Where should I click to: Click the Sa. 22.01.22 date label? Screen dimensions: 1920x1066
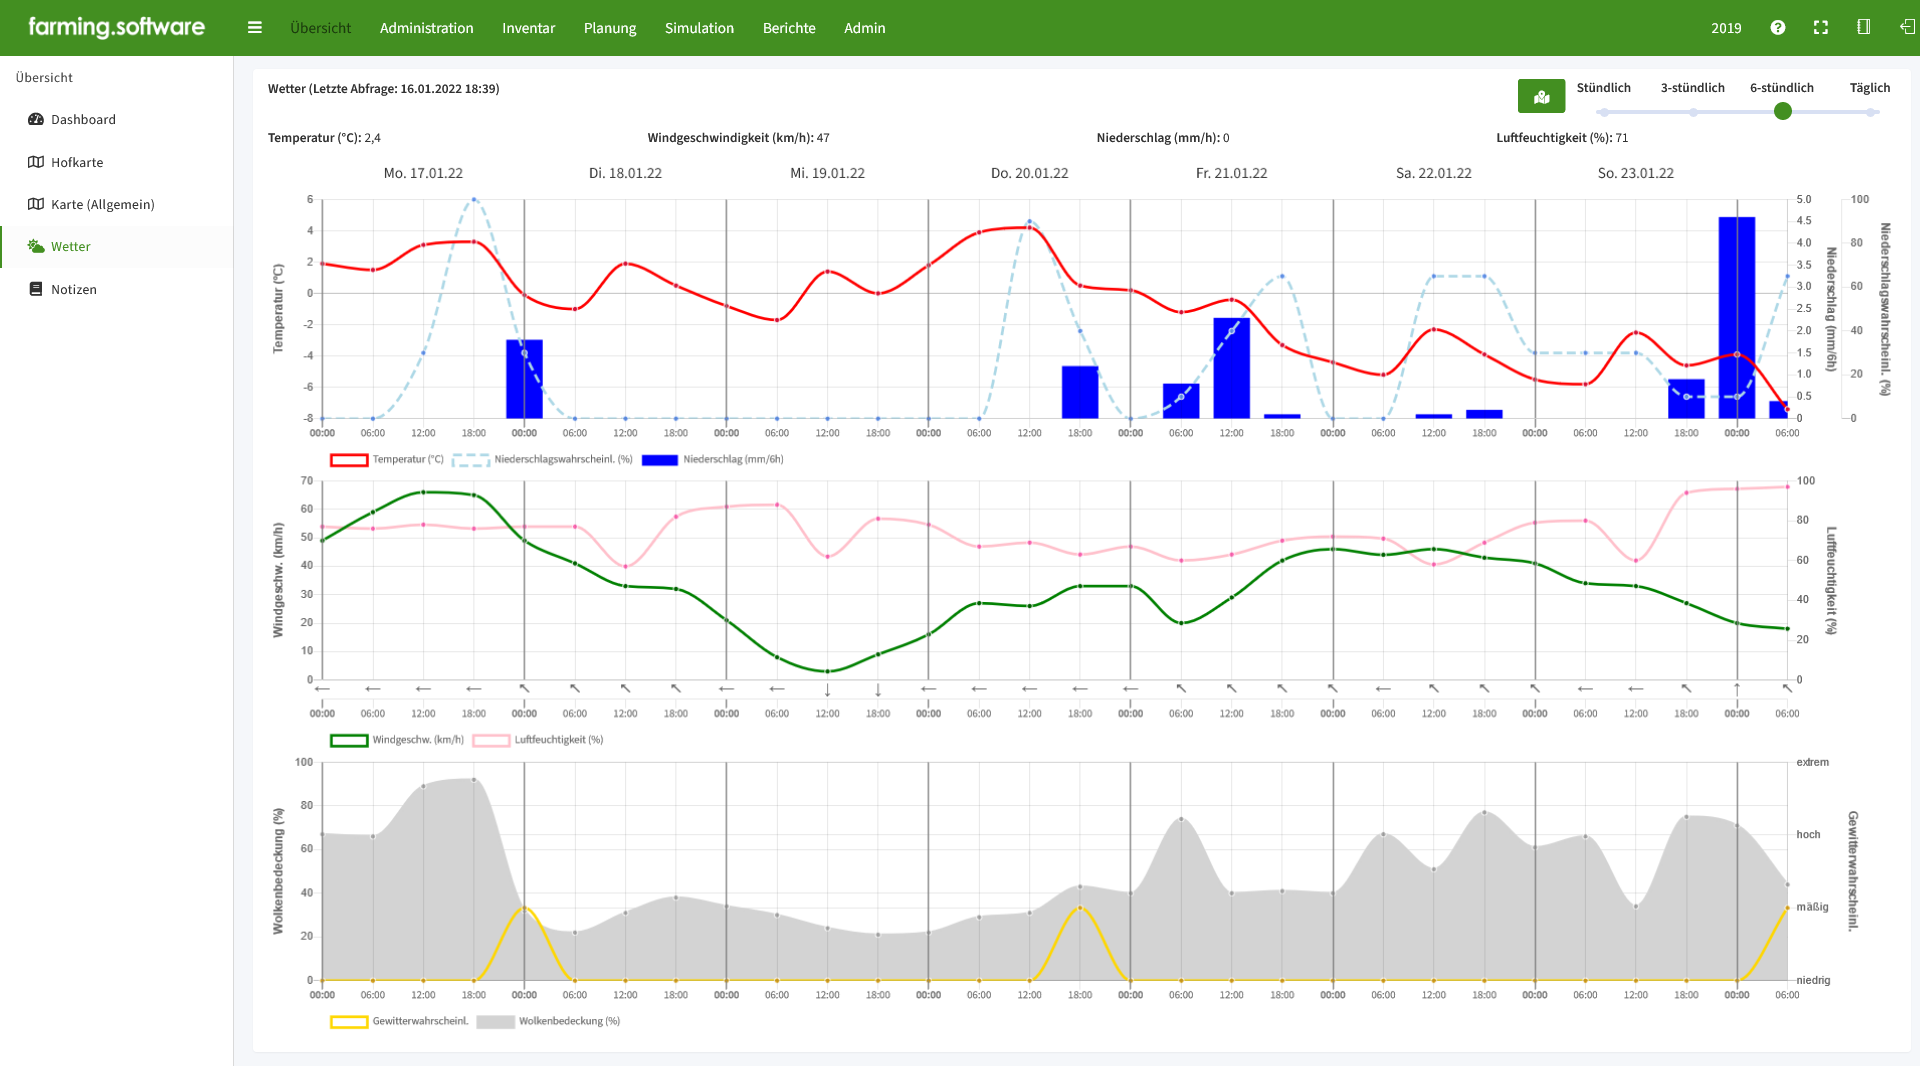1433,173
